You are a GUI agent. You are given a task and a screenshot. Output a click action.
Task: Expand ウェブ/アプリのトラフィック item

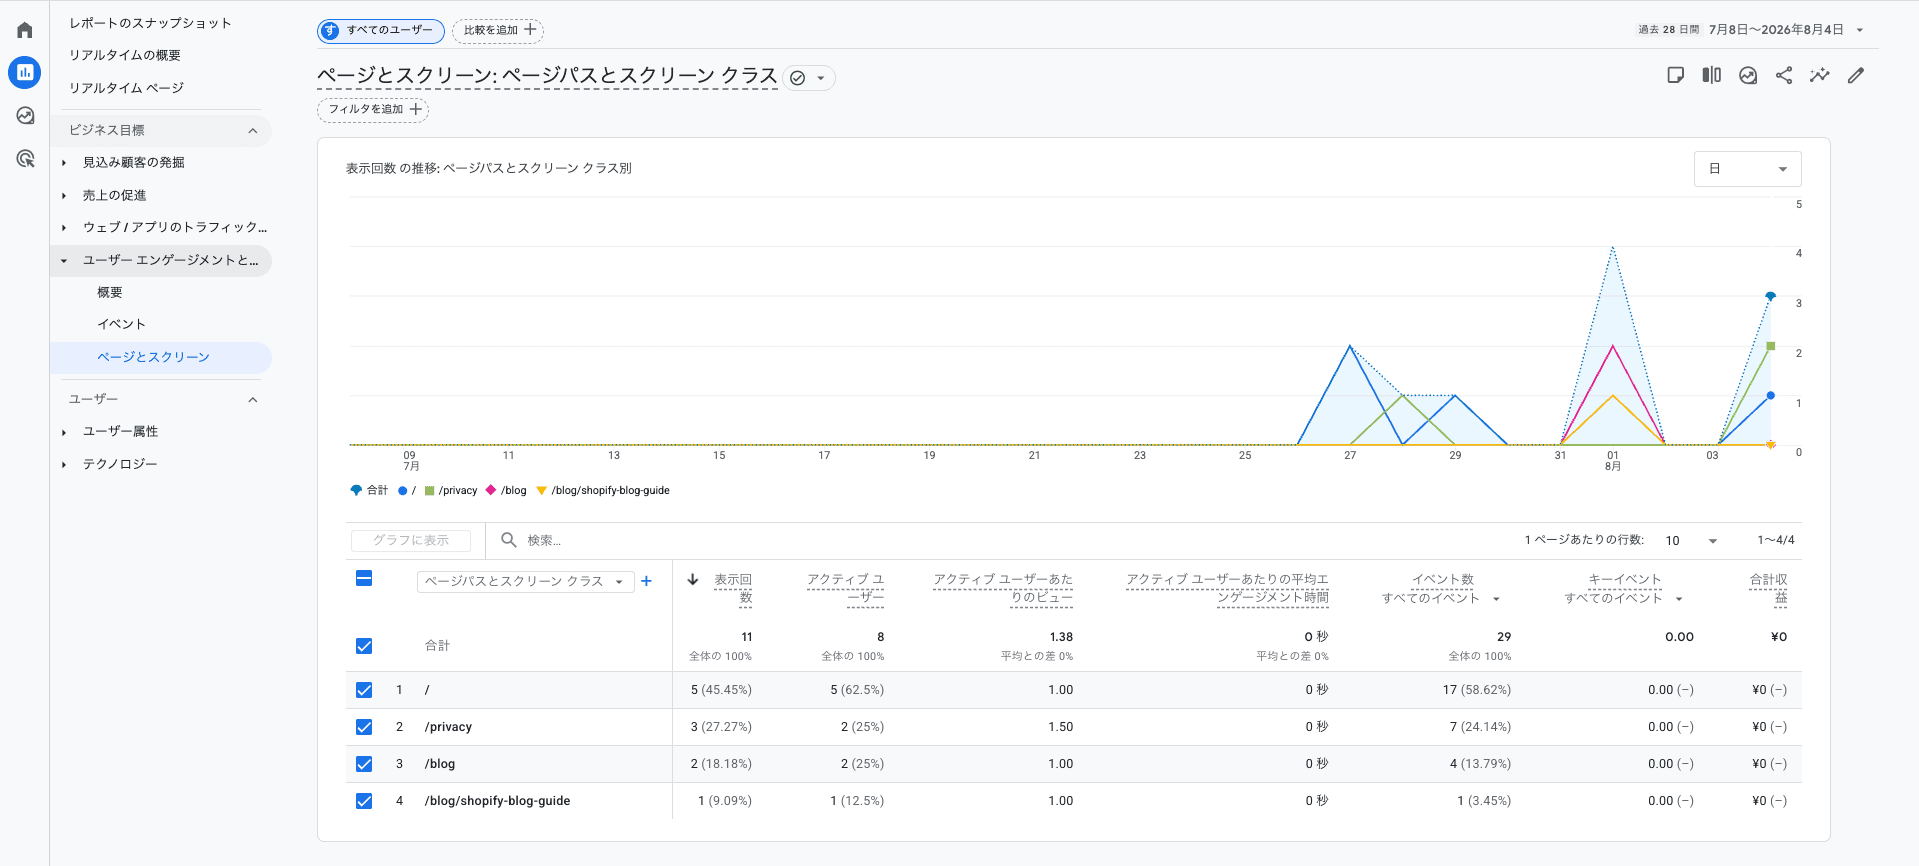point(64,228)
